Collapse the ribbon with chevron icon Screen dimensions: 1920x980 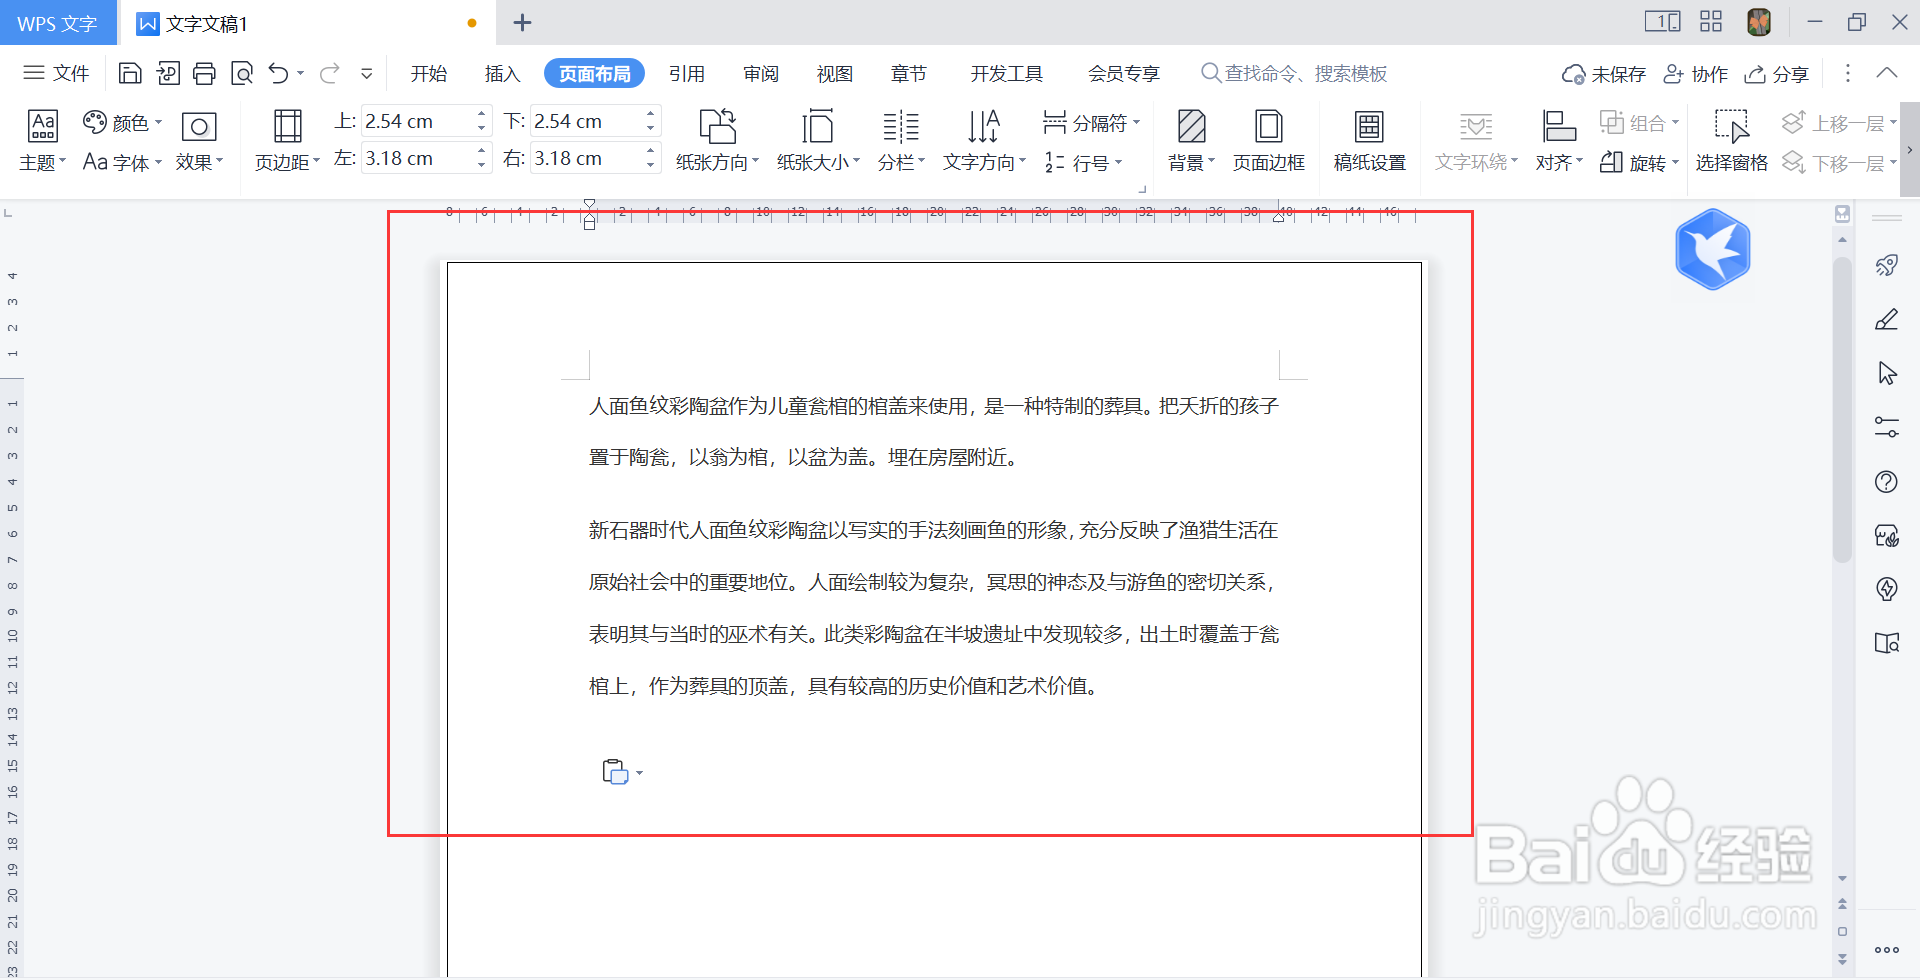(1887, 73)
